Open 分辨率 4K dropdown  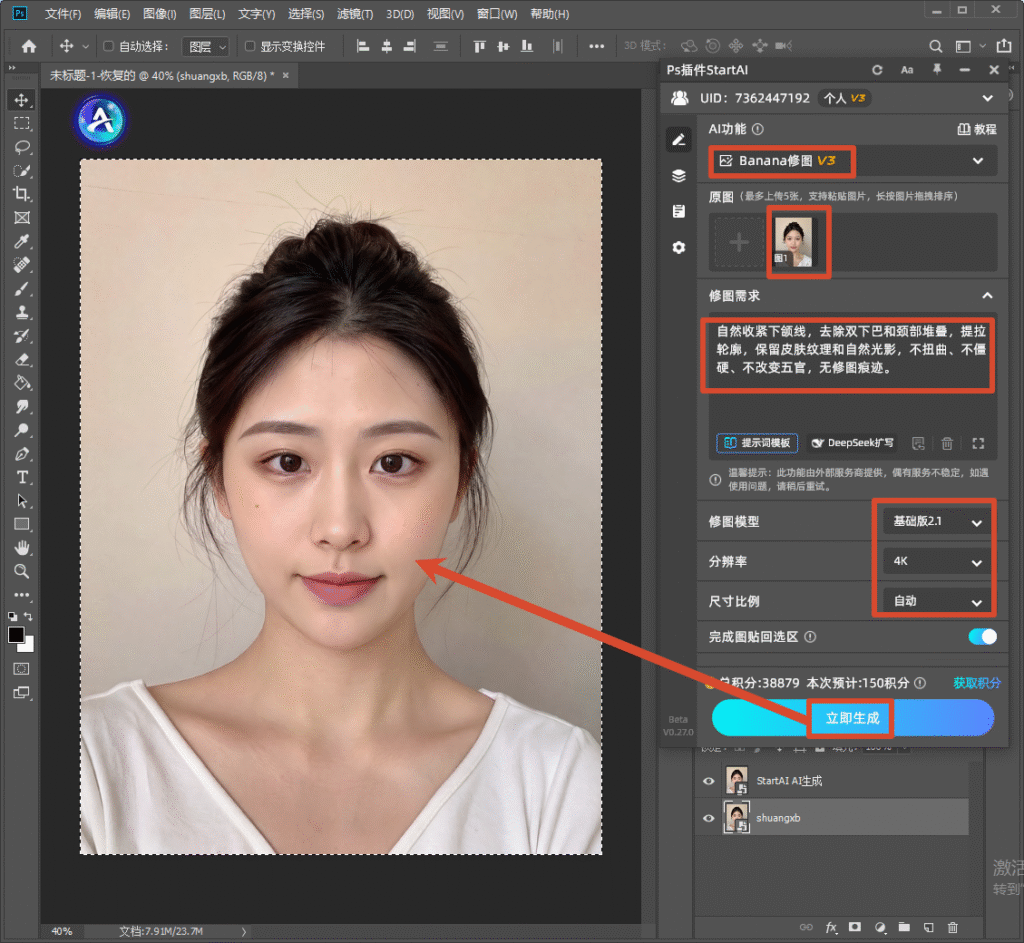click(937, 561)
